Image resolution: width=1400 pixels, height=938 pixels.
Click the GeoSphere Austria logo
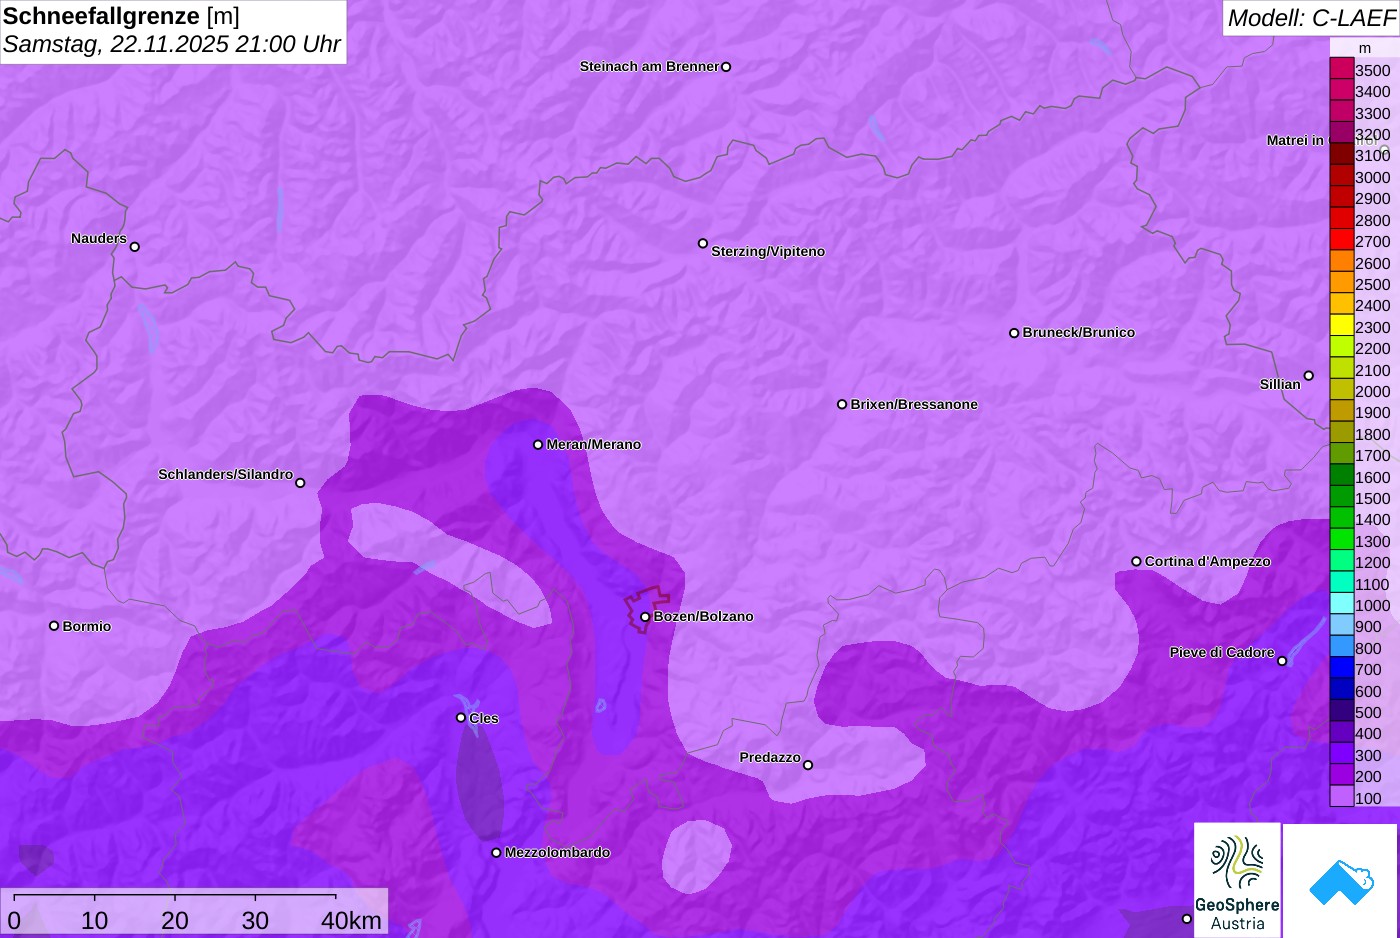tap(1237, 880)
